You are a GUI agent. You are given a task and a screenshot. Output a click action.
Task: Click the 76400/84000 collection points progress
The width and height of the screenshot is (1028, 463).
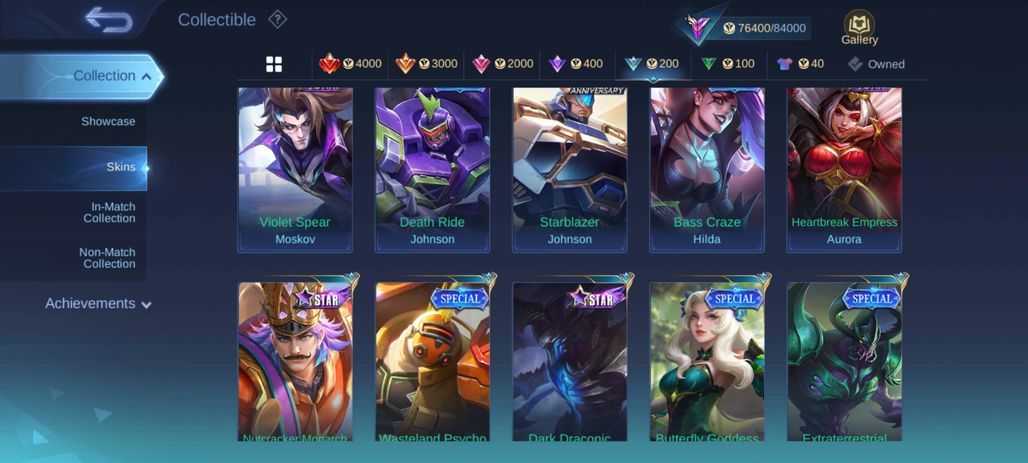point(764,28)
